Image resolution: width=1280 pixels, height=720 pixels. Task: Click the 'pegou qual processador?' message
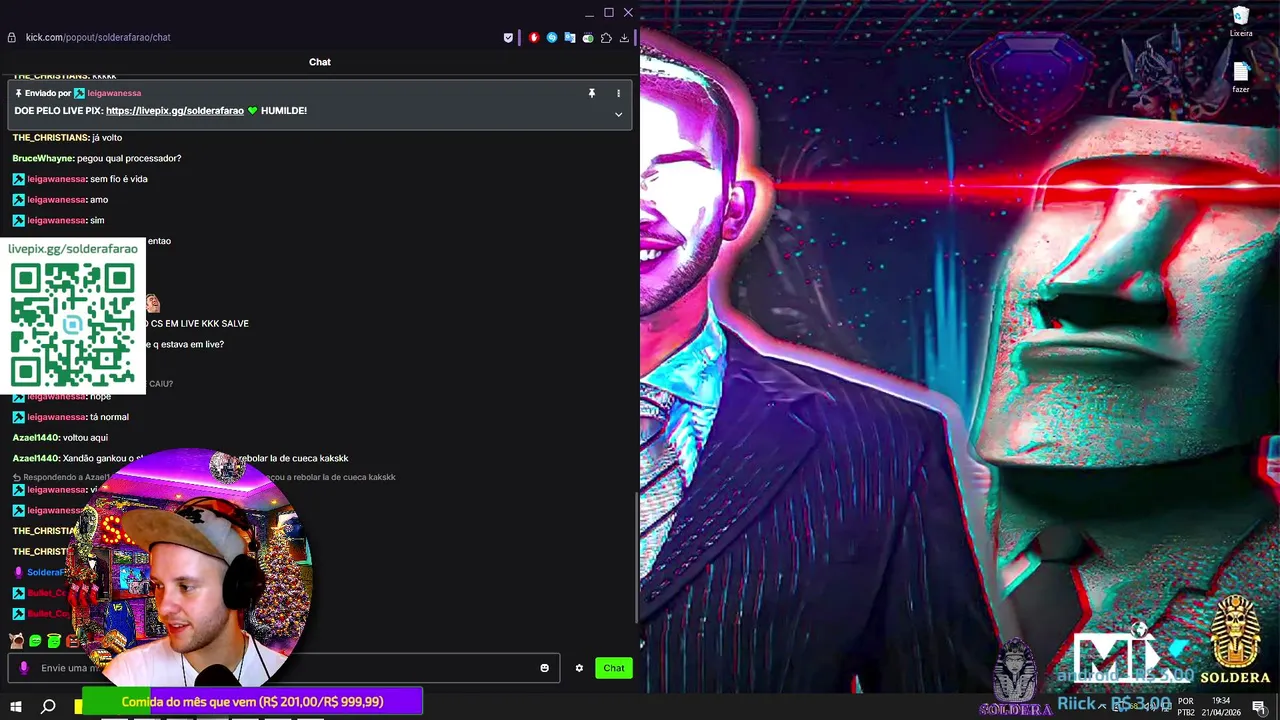(129, 158)
